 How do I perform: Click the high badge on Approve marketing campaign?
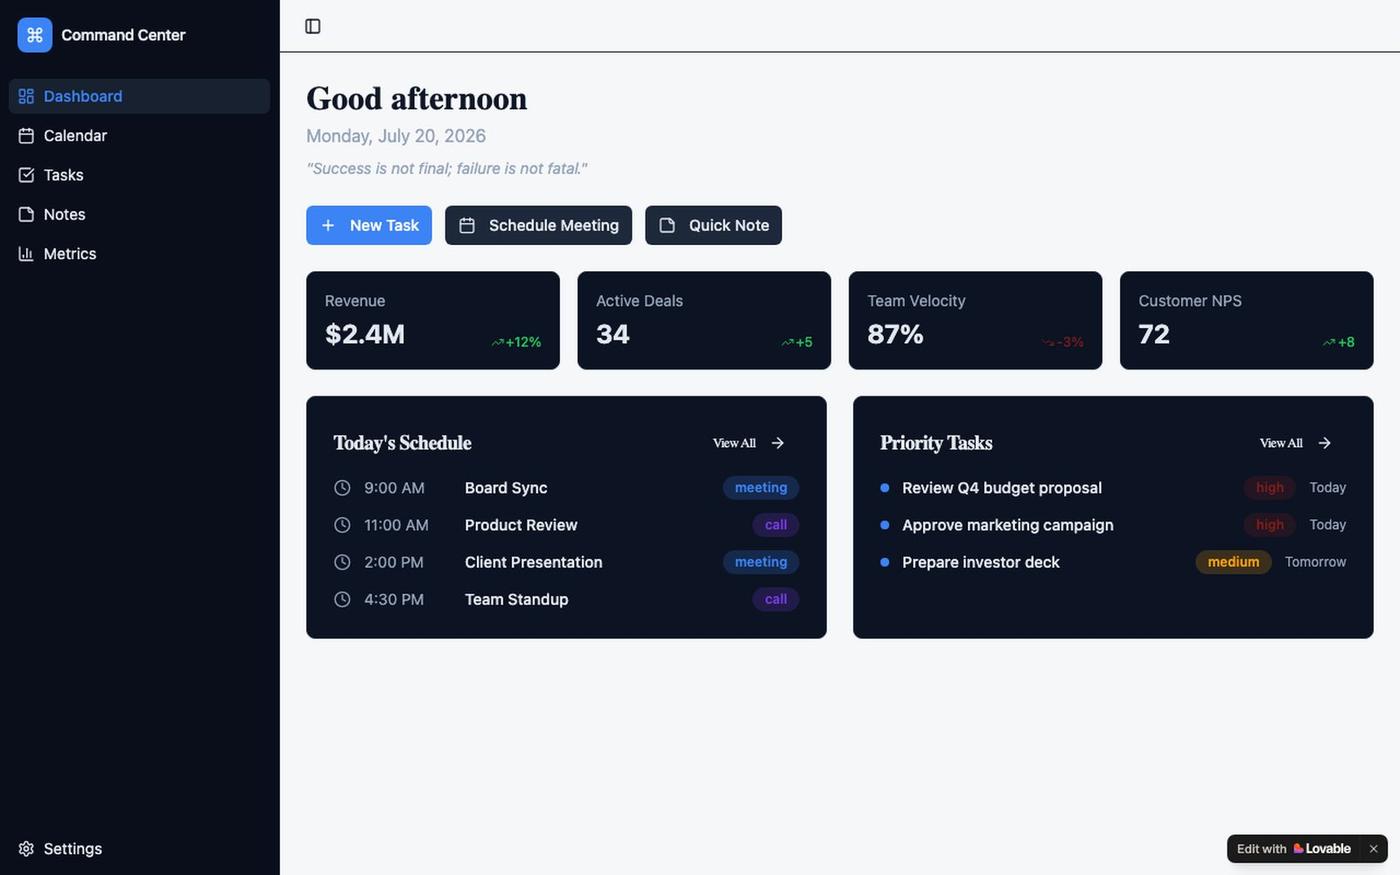1270,525
